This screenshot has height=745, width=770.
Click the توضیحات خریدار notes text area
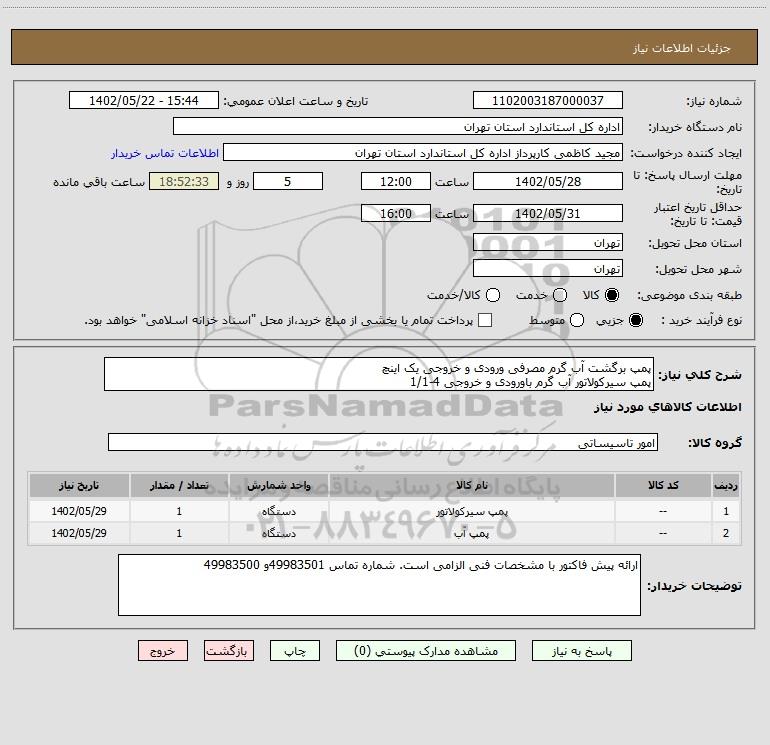tap(379, 585)
